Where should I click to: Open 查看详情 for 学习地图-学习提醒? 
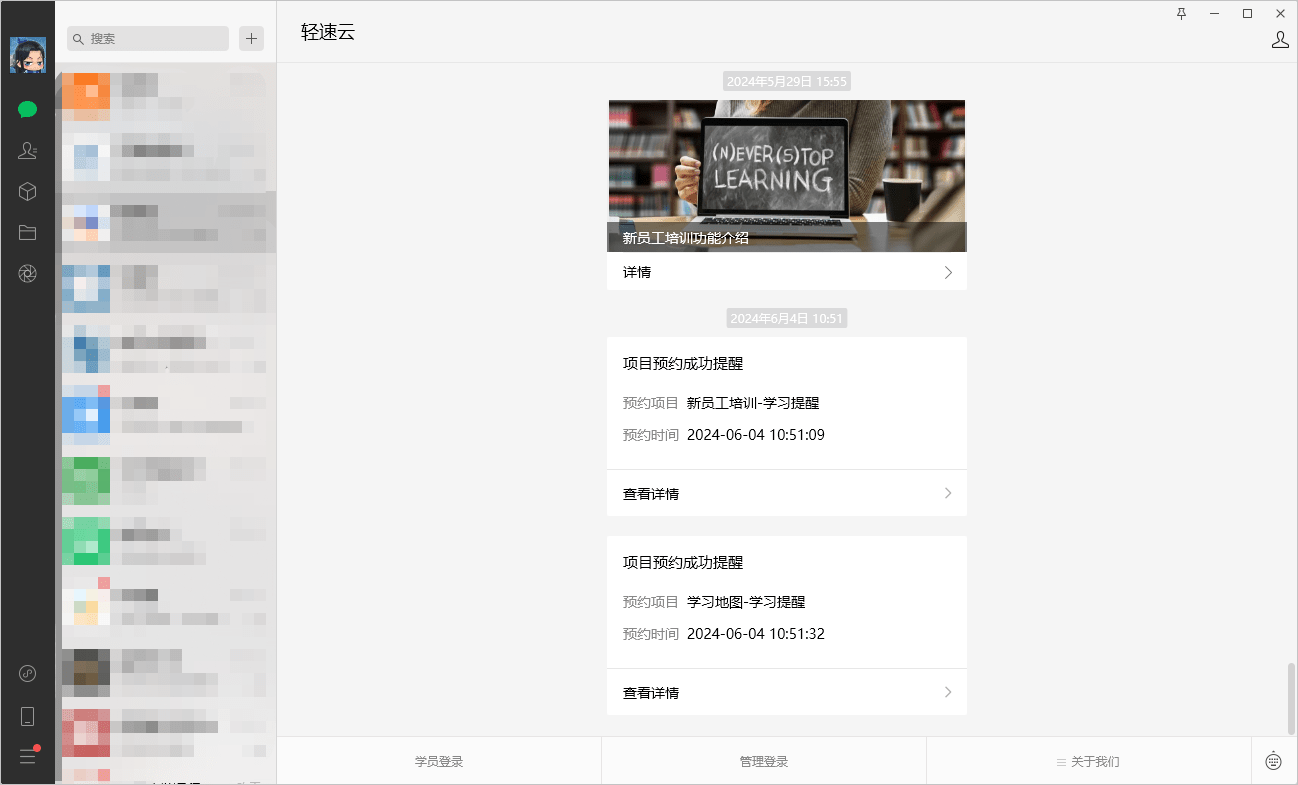(786, 692)
